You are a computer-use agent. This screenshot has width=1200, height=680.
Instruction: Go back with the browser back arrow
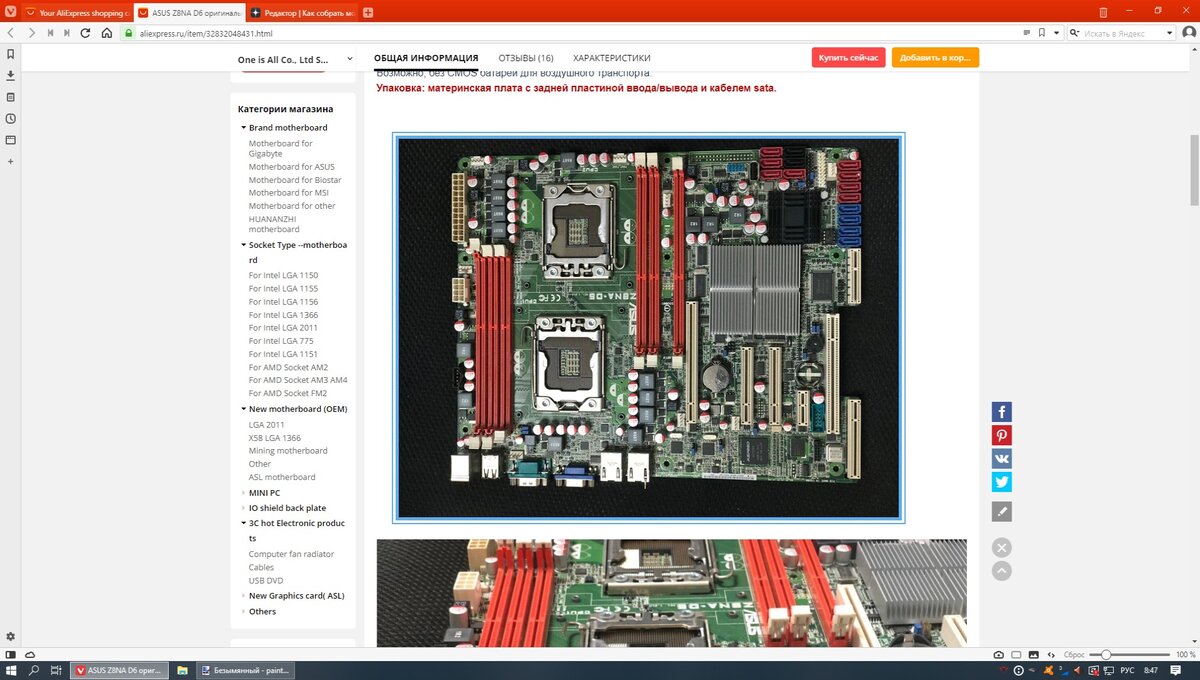11,33
